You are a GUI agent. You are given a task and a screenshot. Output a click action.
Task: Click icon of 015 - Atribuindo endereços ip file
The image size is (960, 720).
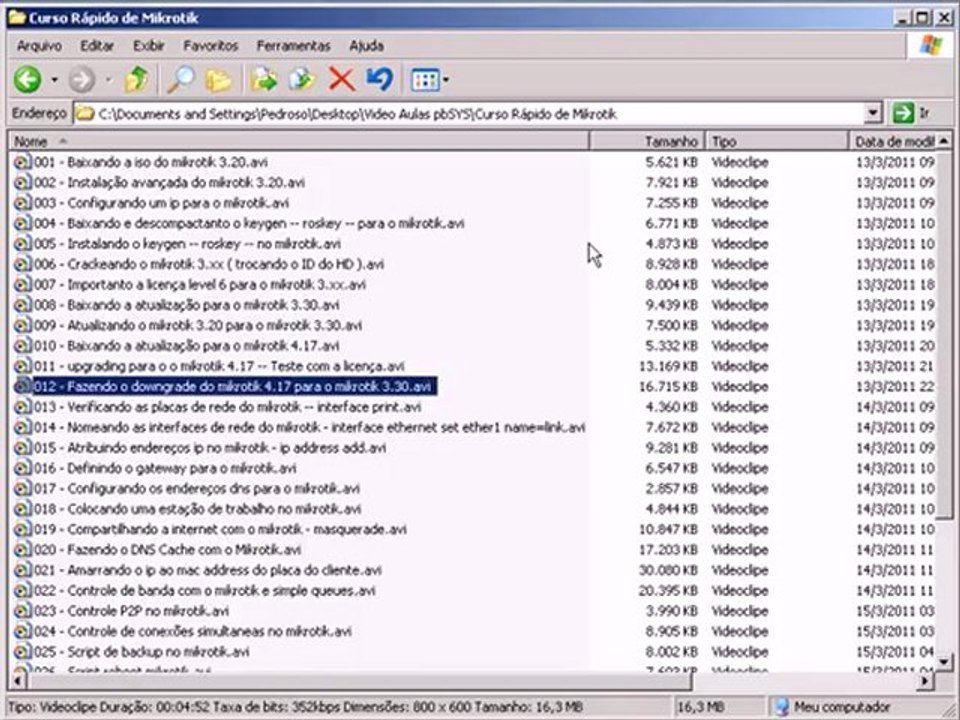23,448
